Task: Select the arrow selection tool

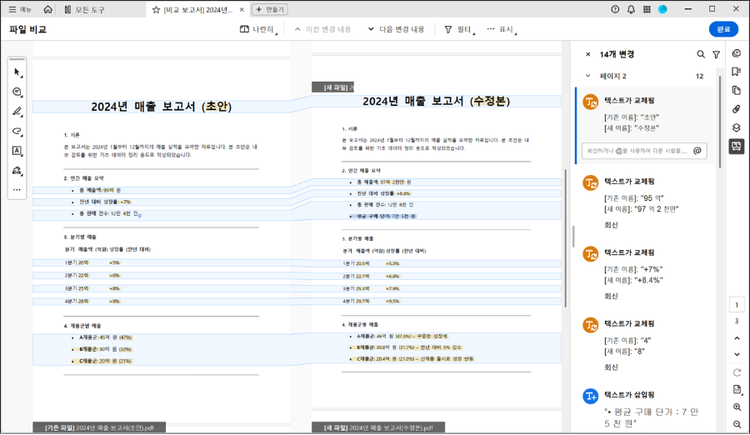Action: 17,72
